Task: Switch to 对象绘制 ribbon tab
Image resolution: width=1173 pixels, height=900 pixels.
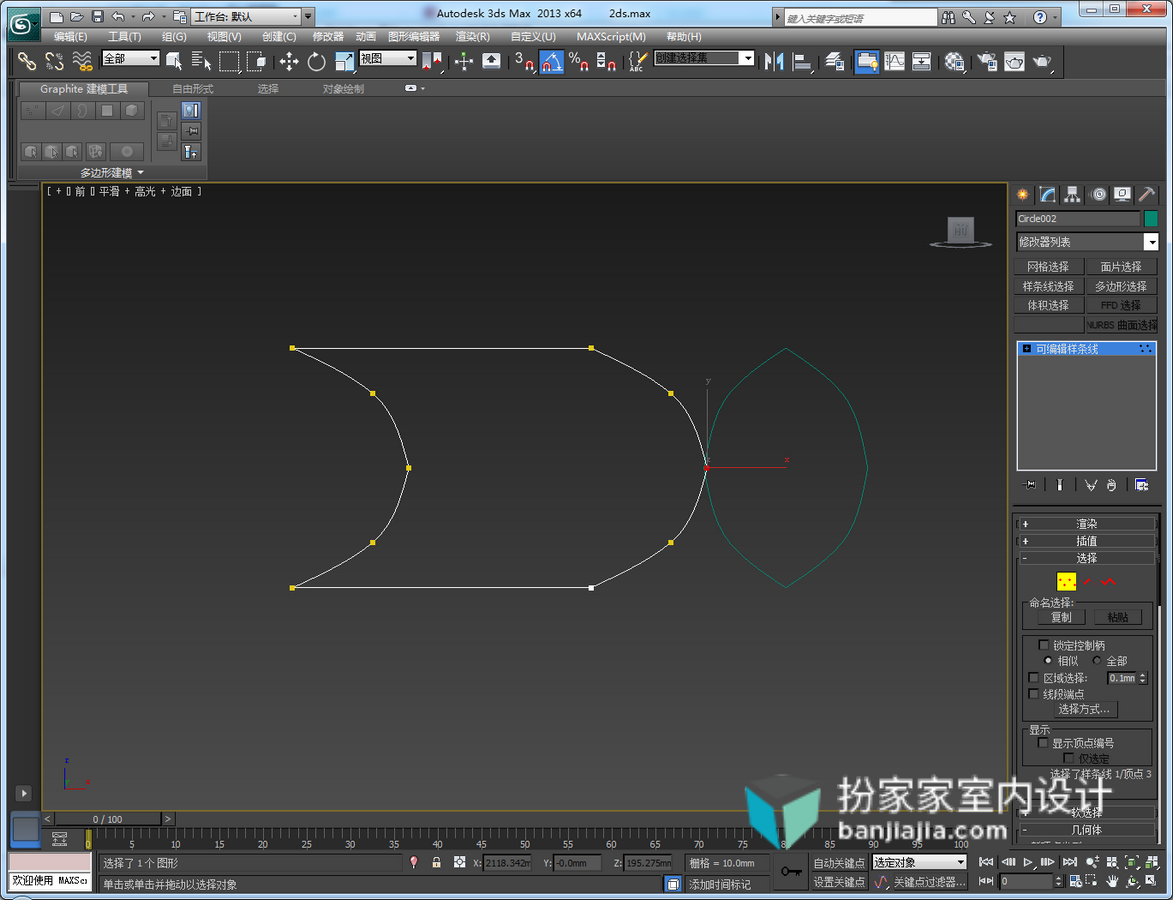Action: [x=343, y=88]
